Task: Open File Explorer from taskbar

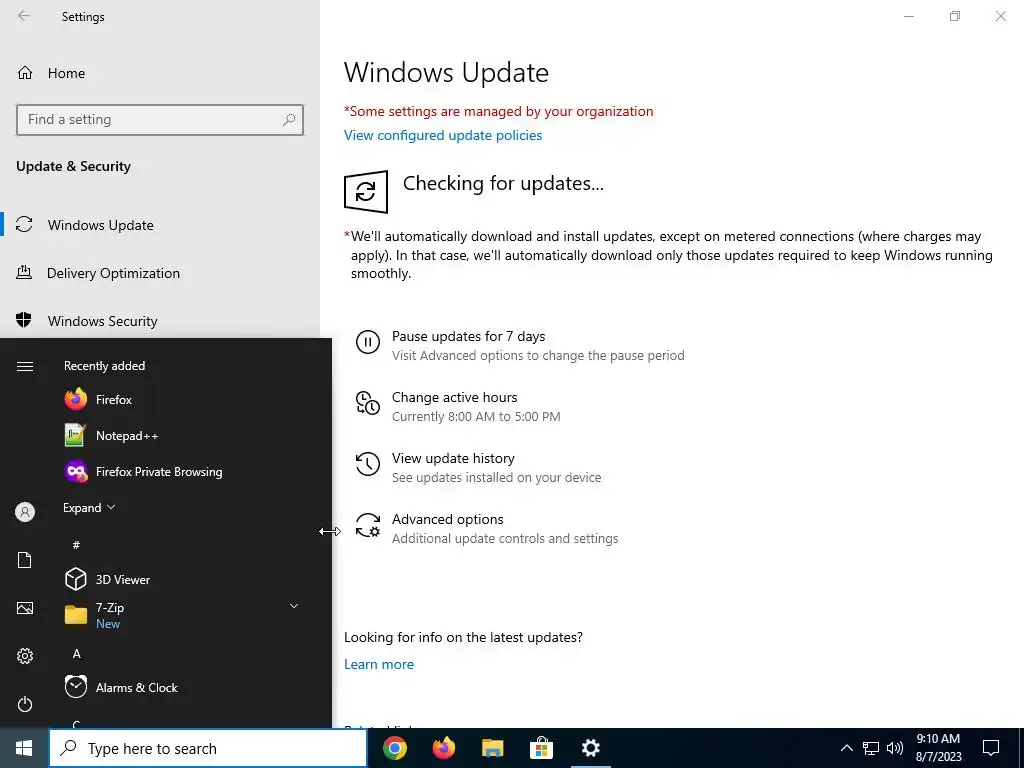Action: click(492, 748)
